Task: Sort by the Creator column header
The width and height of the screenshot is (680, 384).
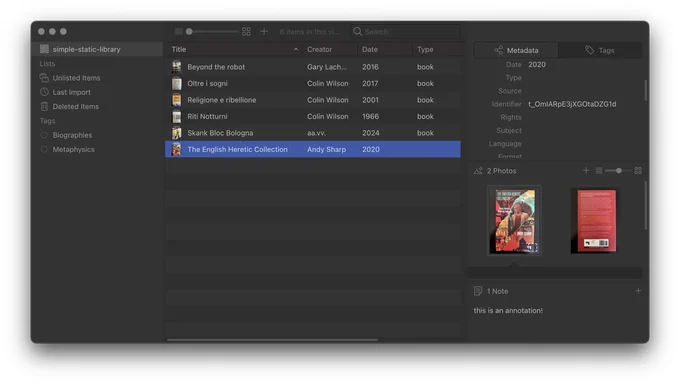Action: [330, 49]
